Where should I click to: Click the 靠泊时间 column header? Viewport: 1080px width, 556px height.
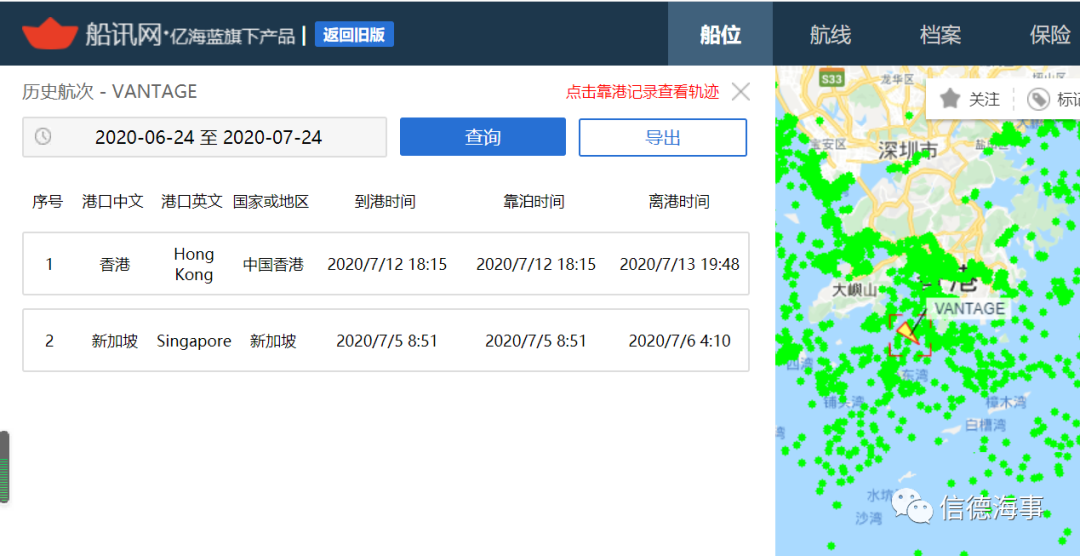tap(534, 202)
